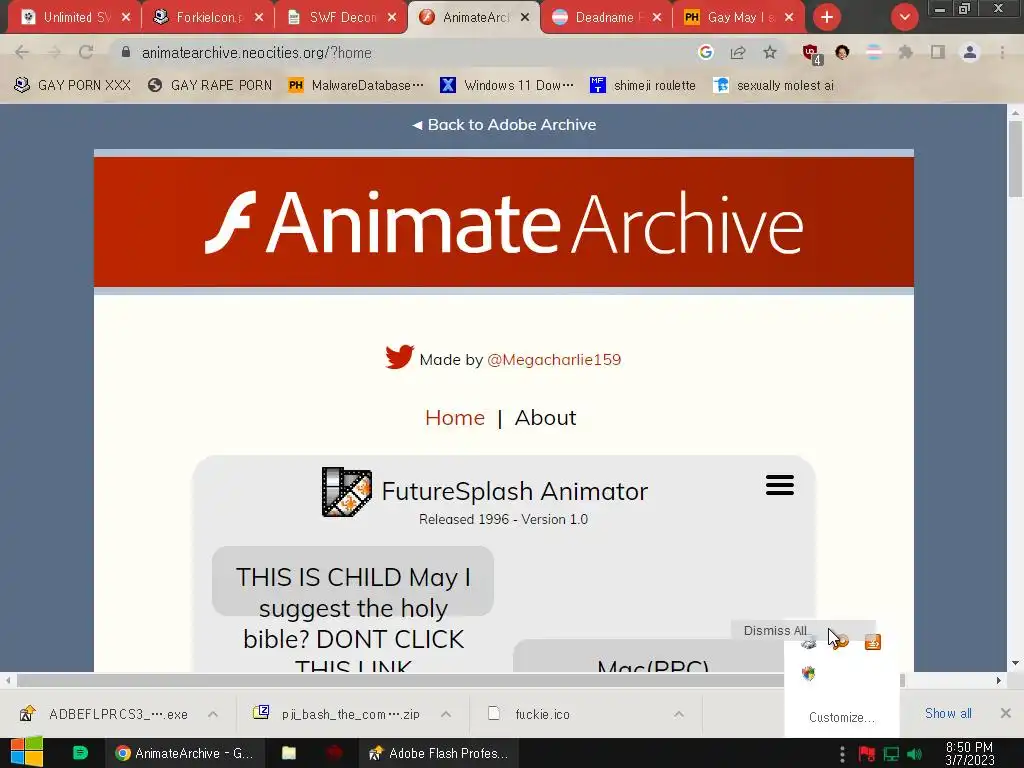Open the Chrome three-dot menu
This screenshot has height=768, width=1024.
point(1002,52)
